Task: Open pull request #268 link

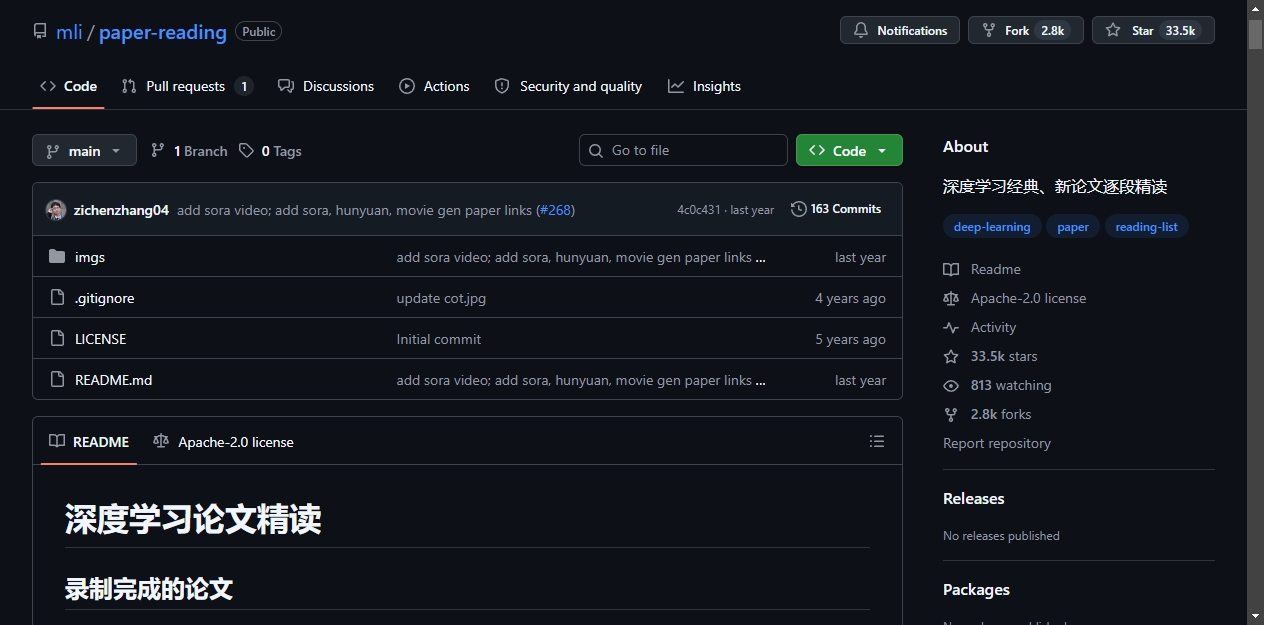Action: [x=556, y=210]
